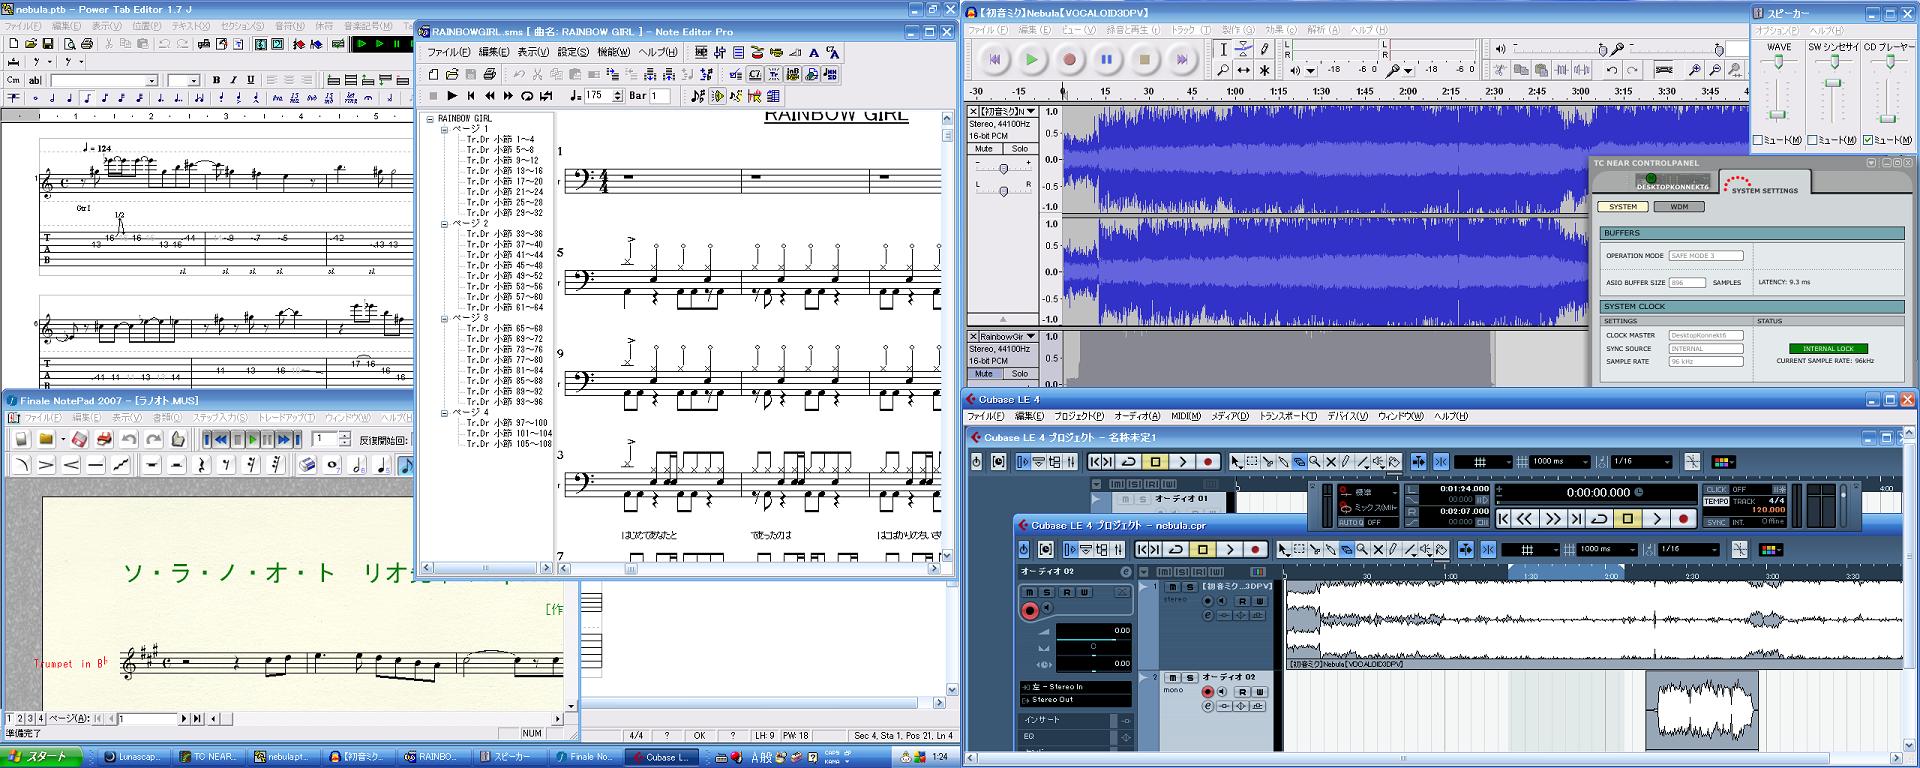The image size is (1920, 768).
Task: Click the 【初音ミク】 track gain slider in Audacity
Action: tap(1003, 168)
